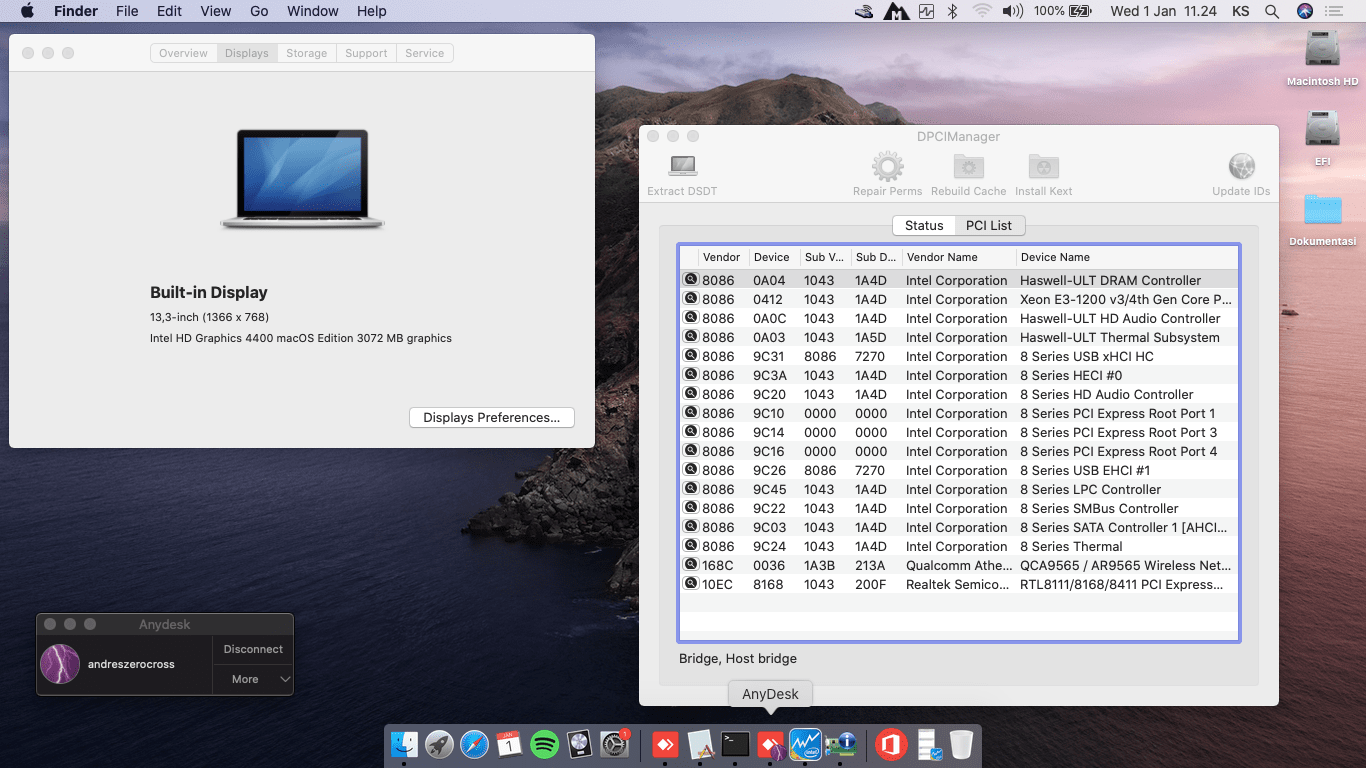Screen dimensions: 1366x768
Task: Click battery 100% status in menu bar
Action: [1063, 11]
